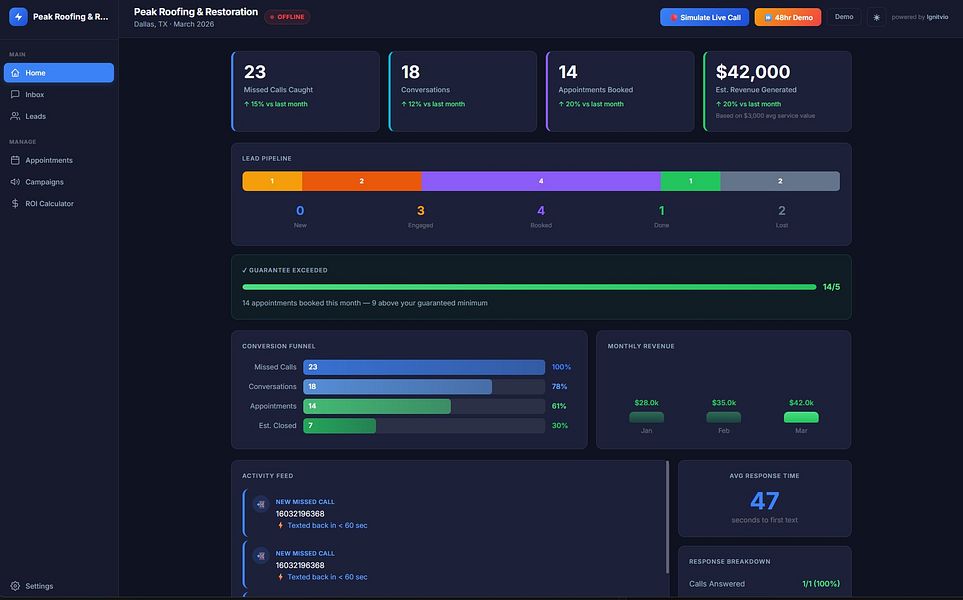Click the $42.0k revenue label

(x=801, y=403)
